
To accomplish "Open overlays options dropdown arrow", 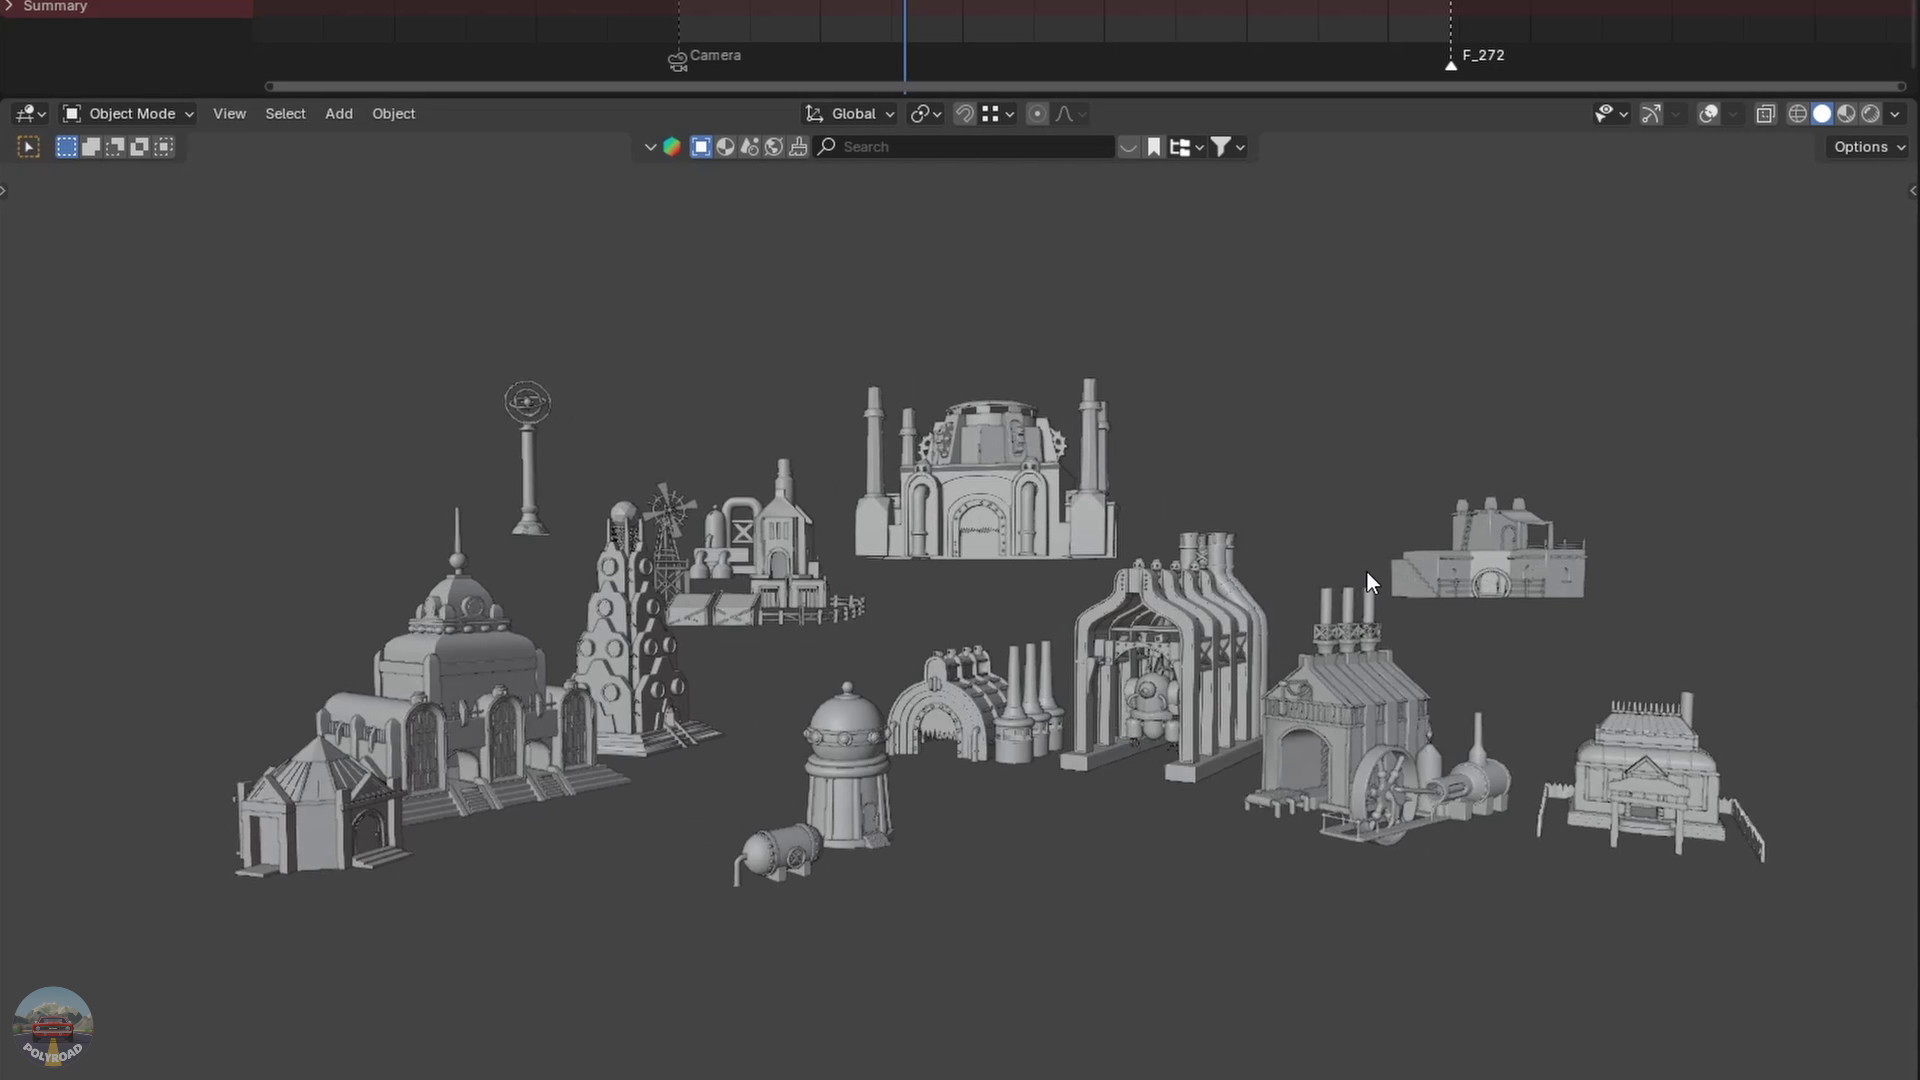I will (1733, 114).
